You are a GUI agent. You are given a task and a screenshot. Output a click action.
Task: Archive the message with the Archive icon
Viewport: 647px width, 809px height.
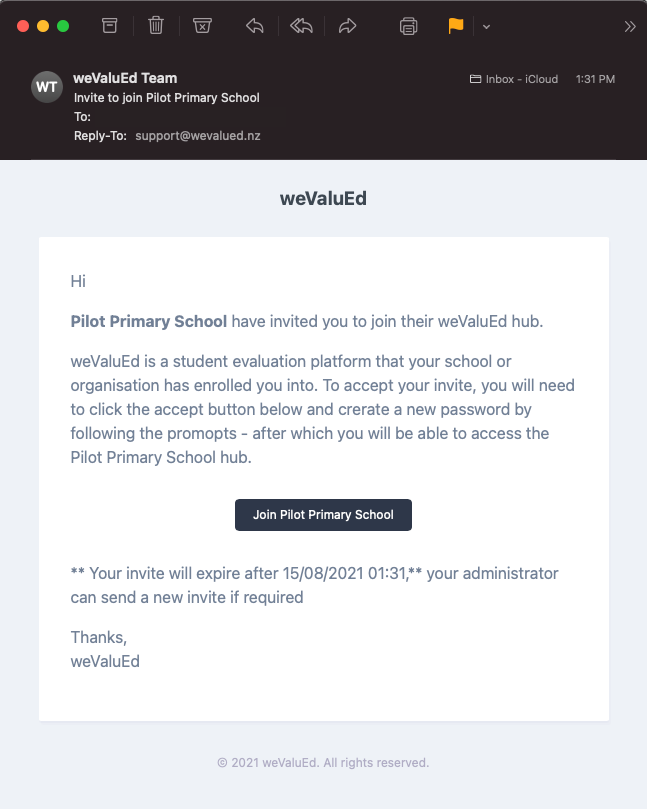pos(109,26)
